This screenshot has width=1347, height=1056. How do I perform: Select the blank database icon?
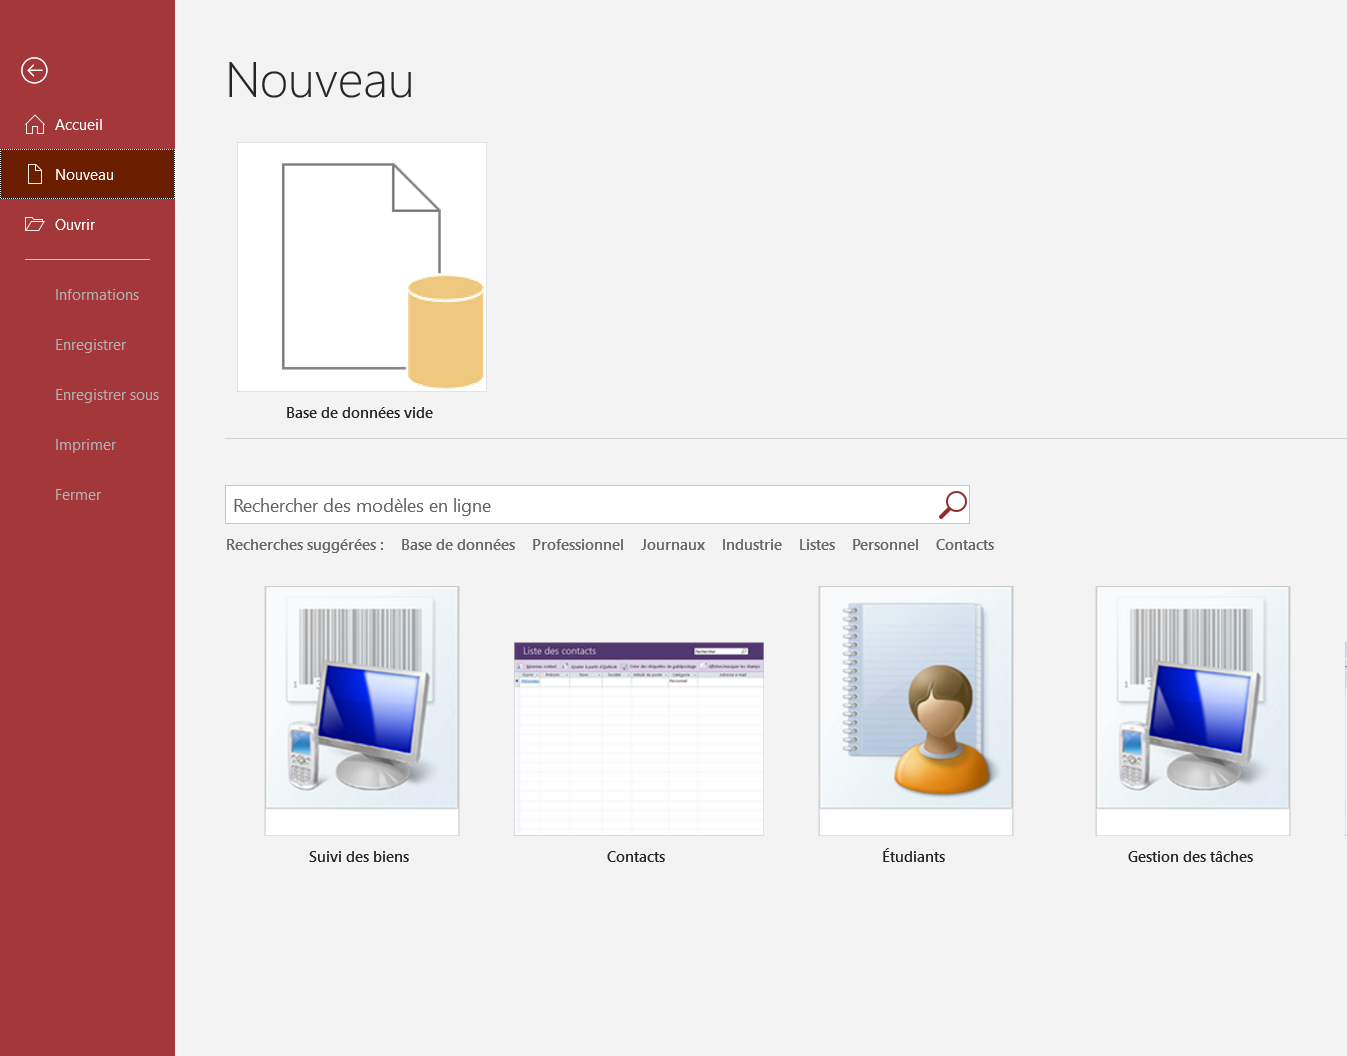click(x=362, y=267)
